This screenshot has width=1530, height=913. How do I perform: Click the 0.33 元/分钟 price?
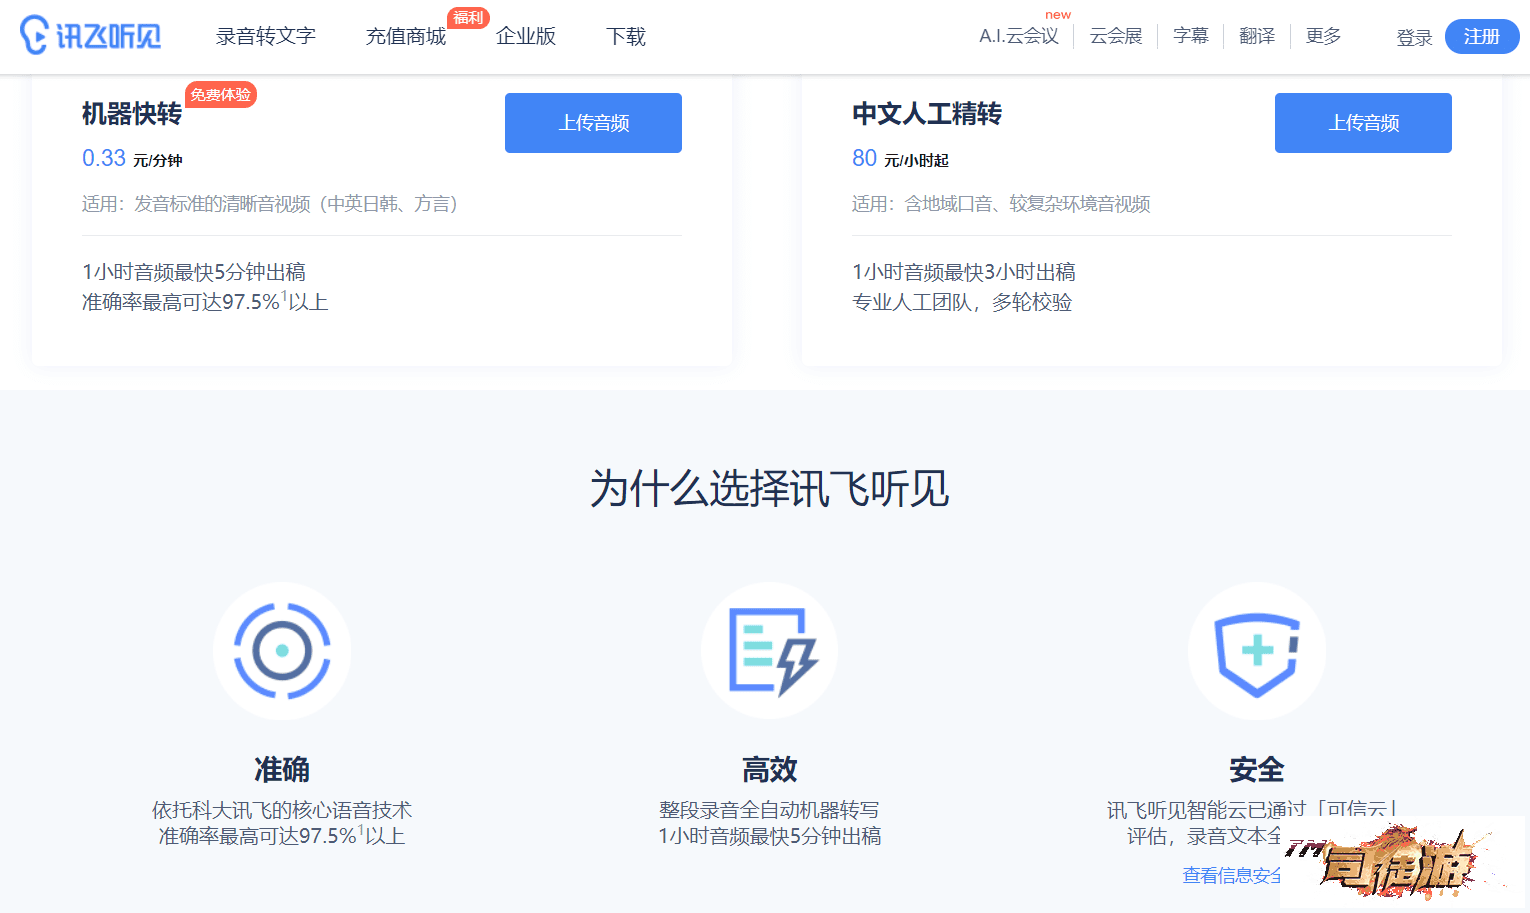132,159
